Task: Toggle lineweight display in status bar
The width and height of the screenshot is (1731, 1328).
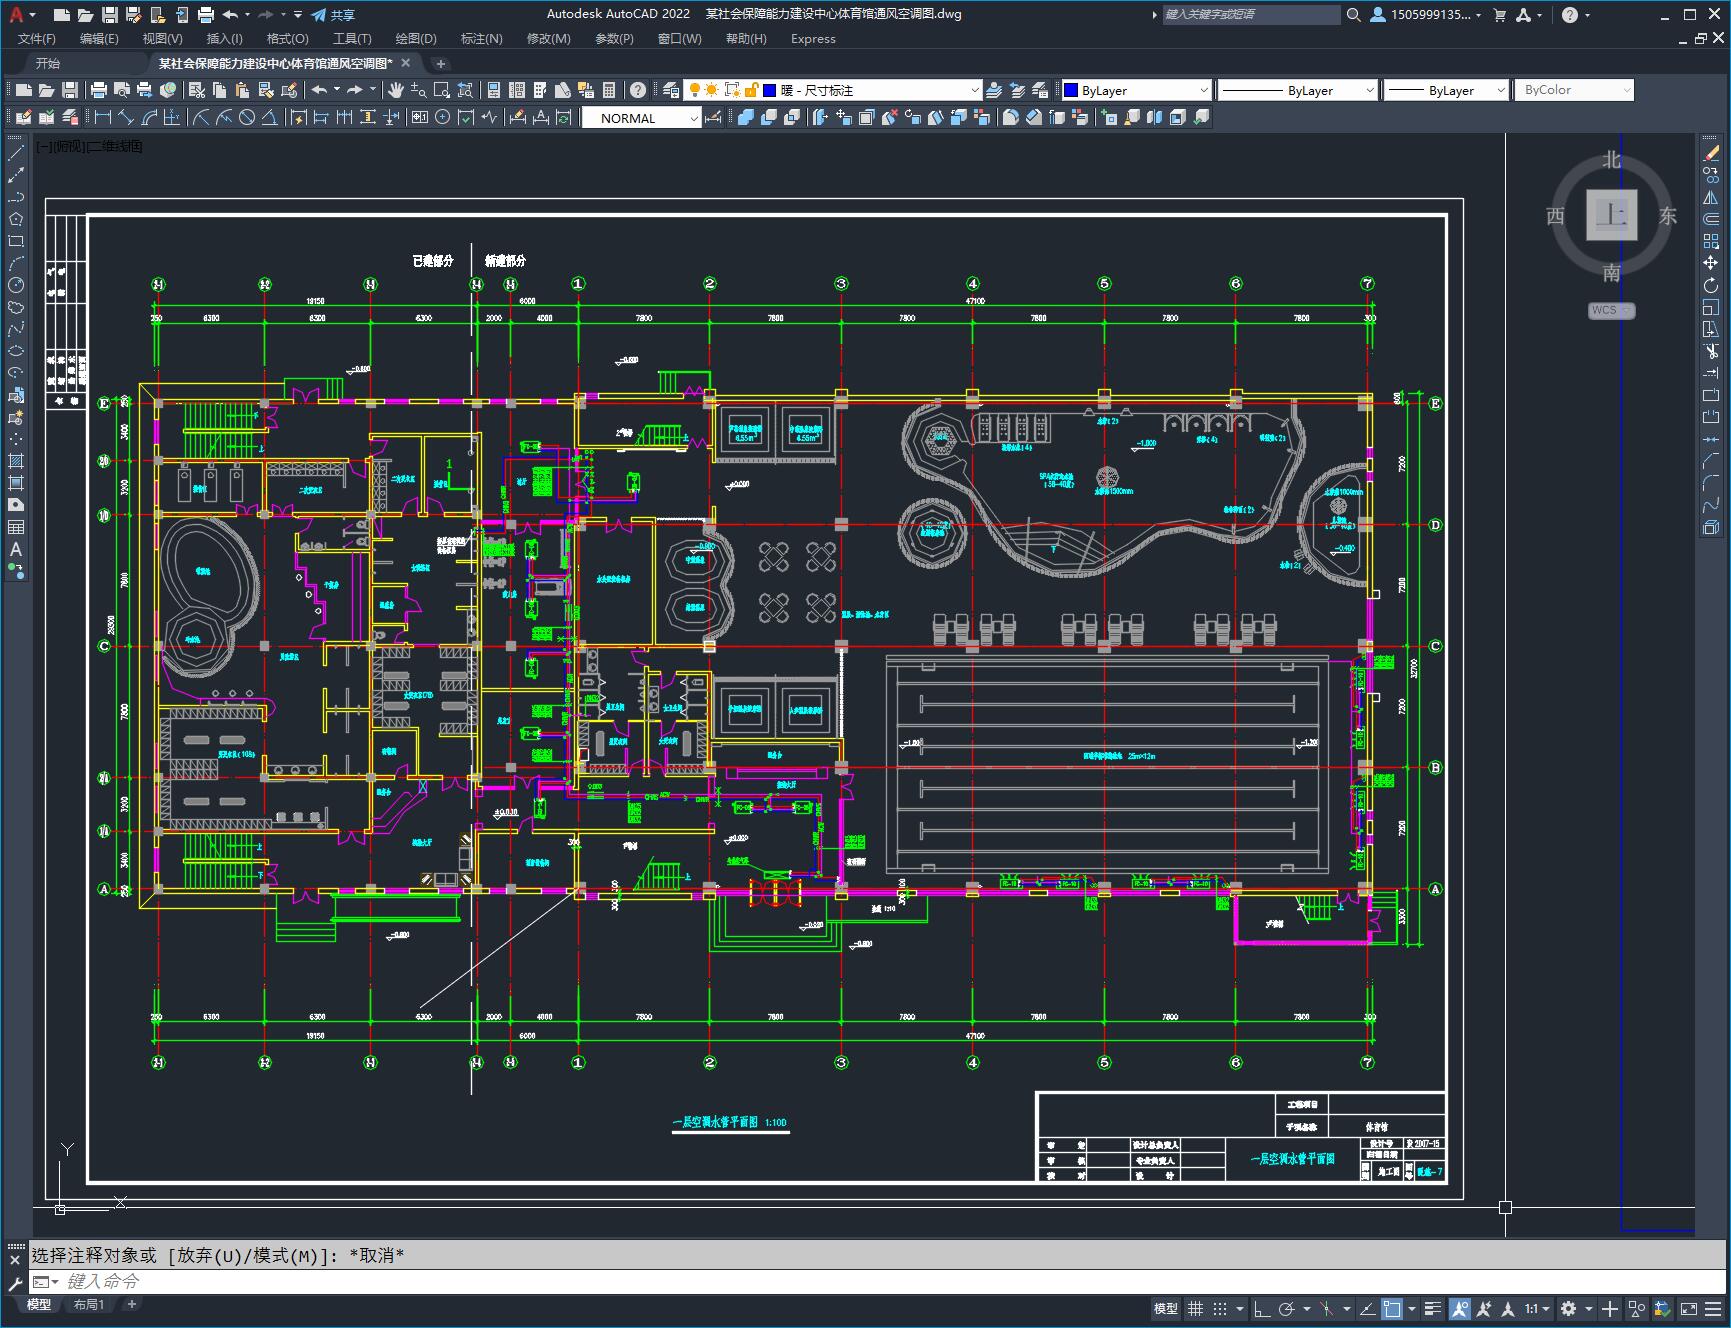Action: [1433, 1308]
